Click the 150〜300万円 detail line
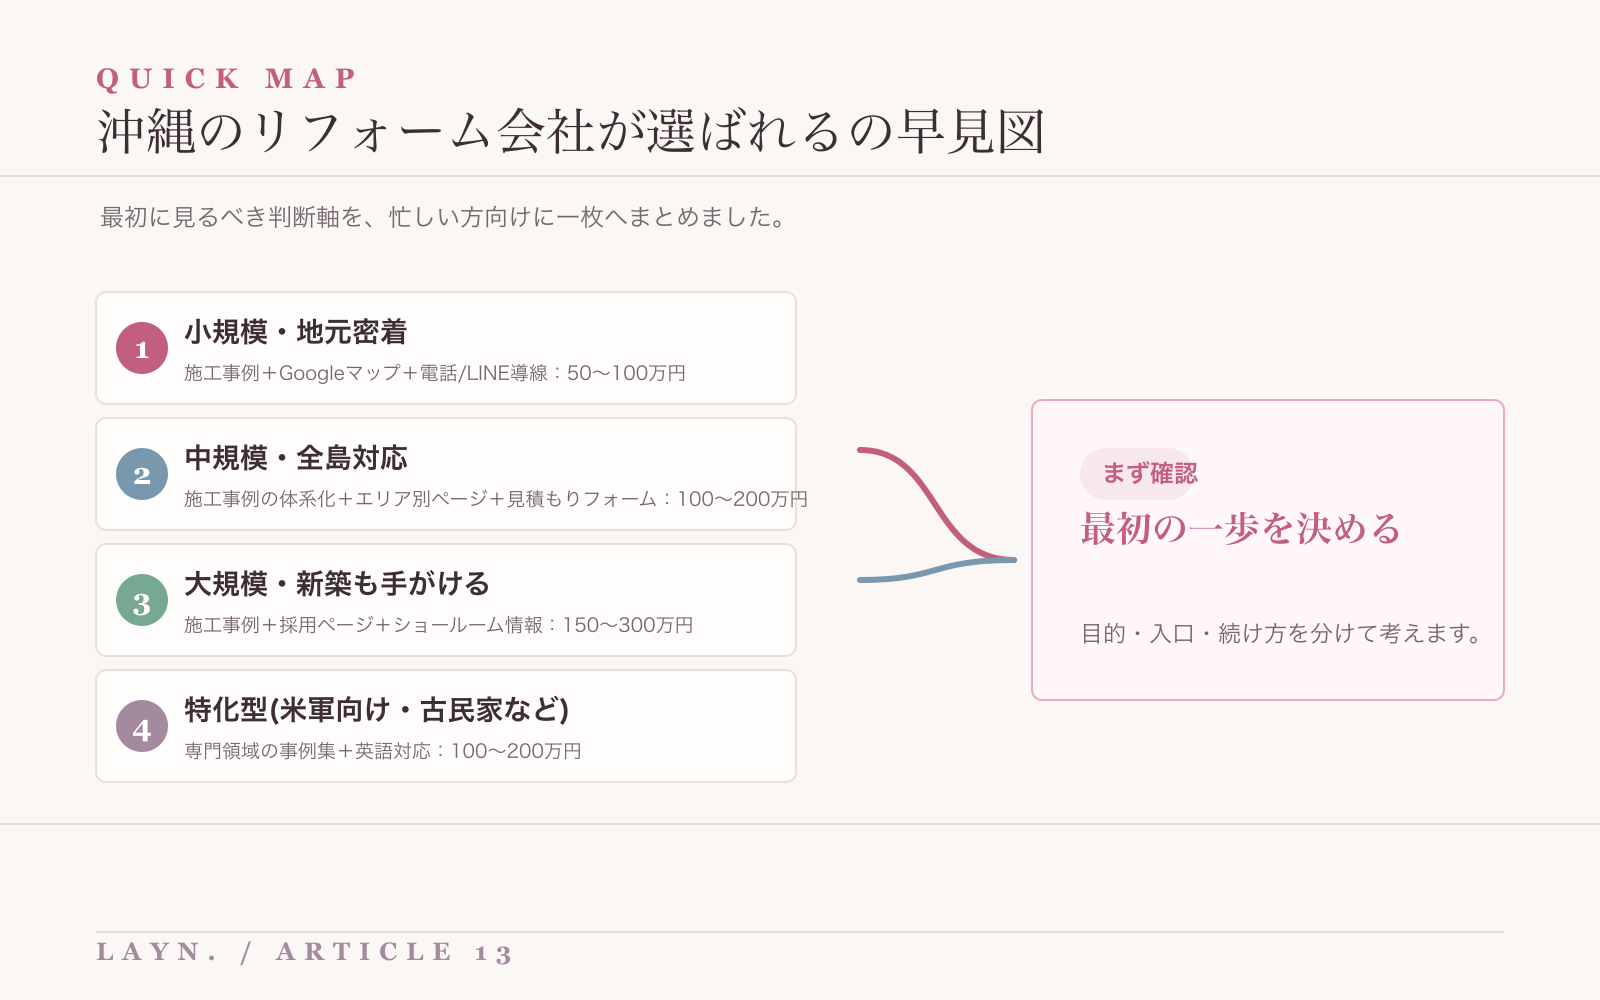 439,625
